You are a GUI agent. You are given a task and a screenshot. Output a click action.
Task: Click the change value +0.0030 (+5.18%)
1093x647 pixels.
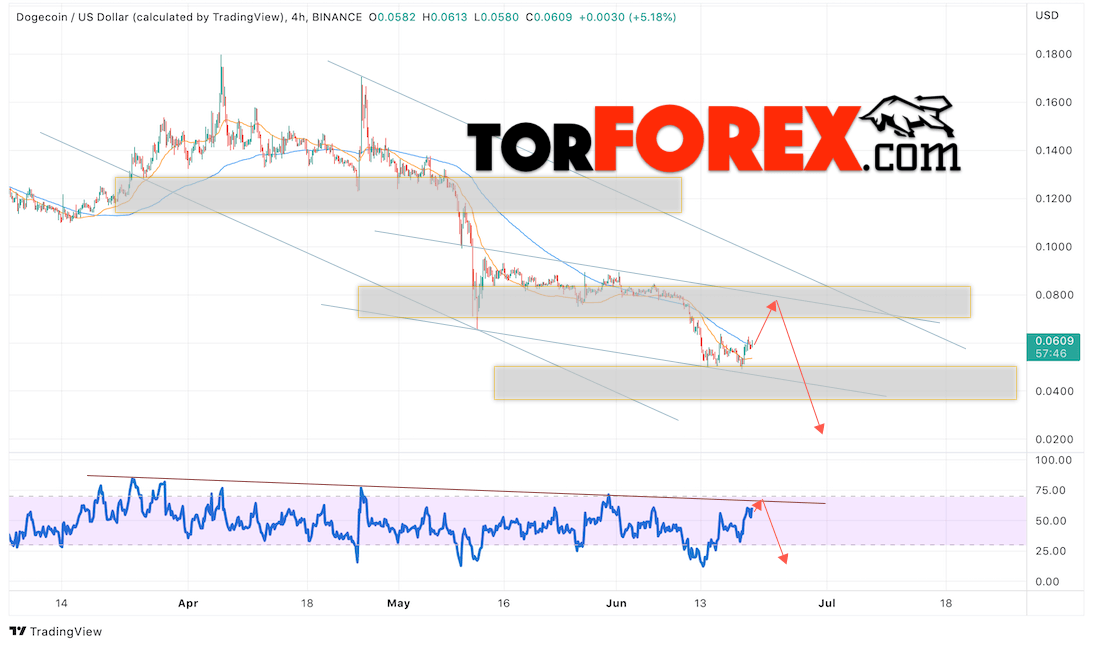coord(627,17)
